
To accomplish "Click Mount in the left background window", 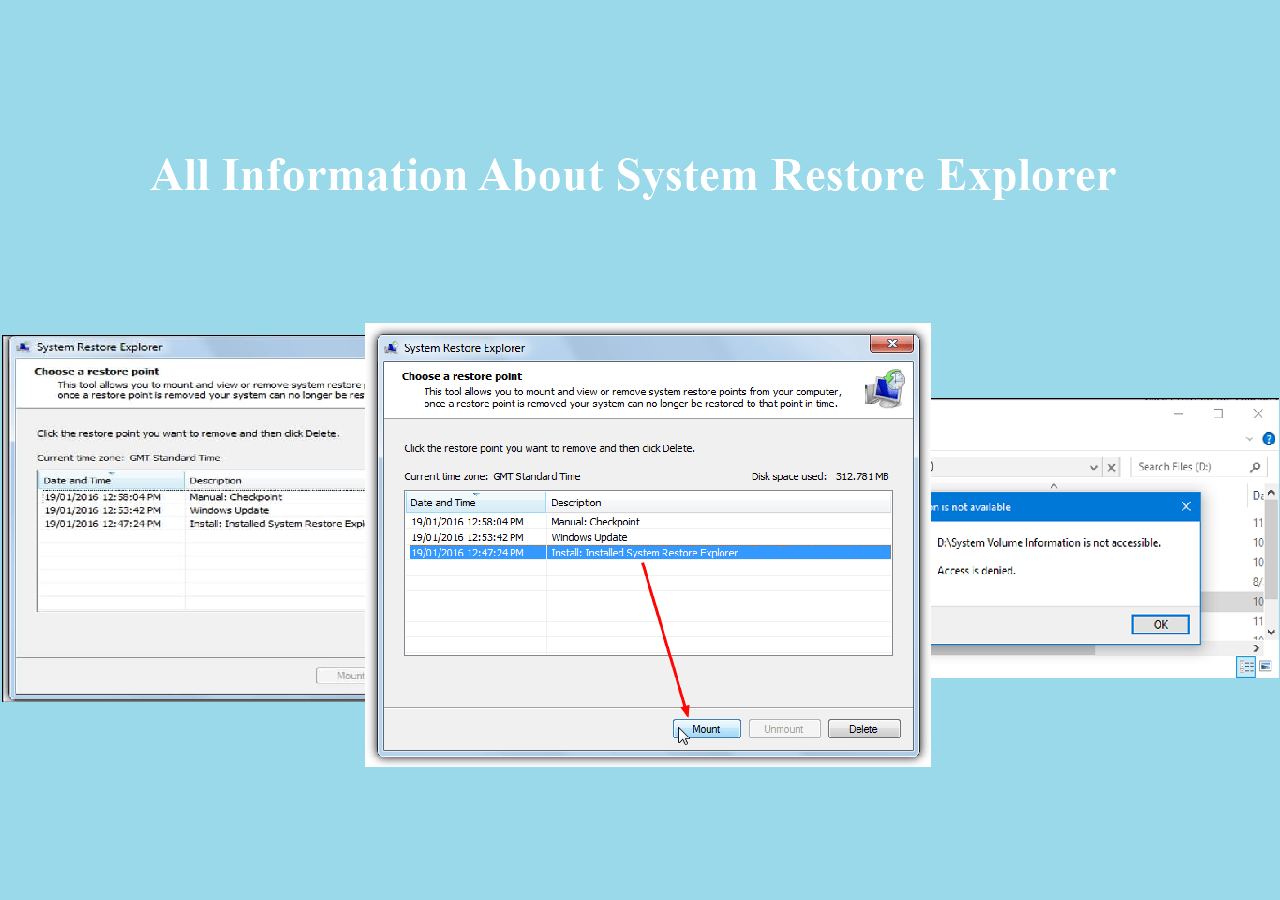I will coord(341,675).
